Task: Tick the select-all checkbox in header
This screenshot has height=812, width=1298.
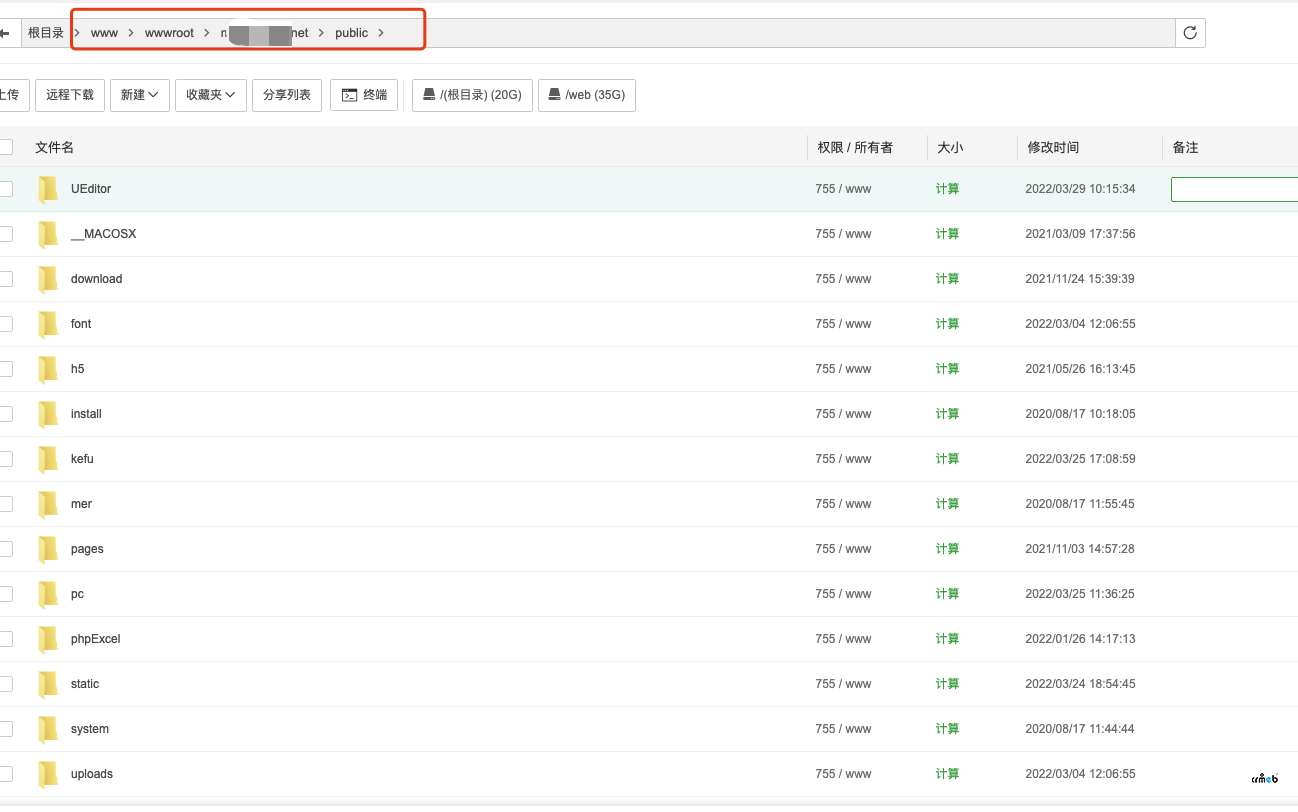Action: [x=6, y=147]
